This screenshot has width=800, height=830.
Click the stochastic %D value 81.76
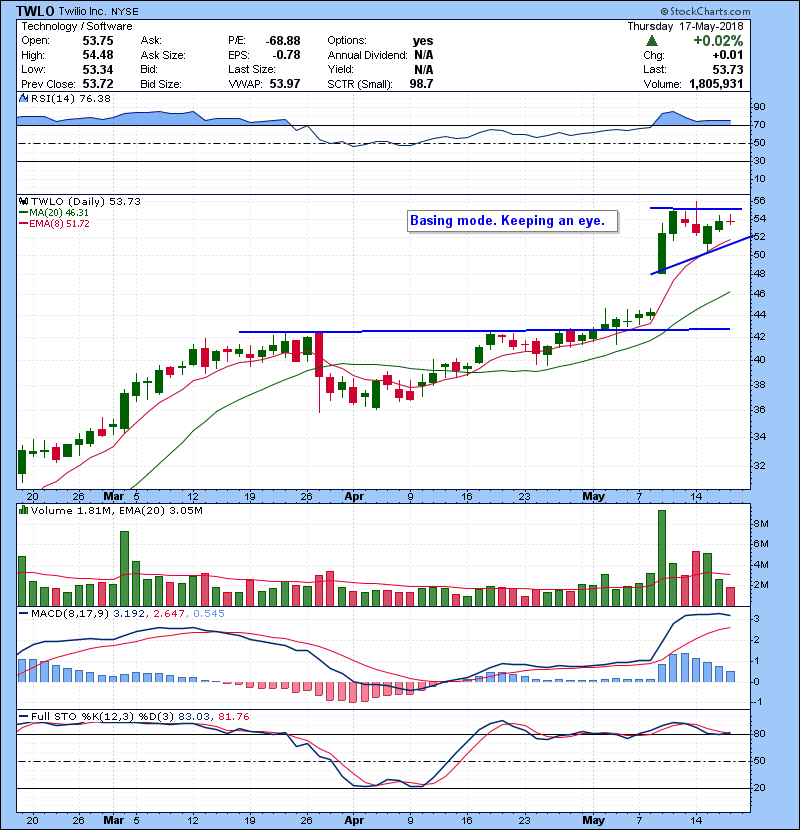pyautogui.click(x=233, y=716)
